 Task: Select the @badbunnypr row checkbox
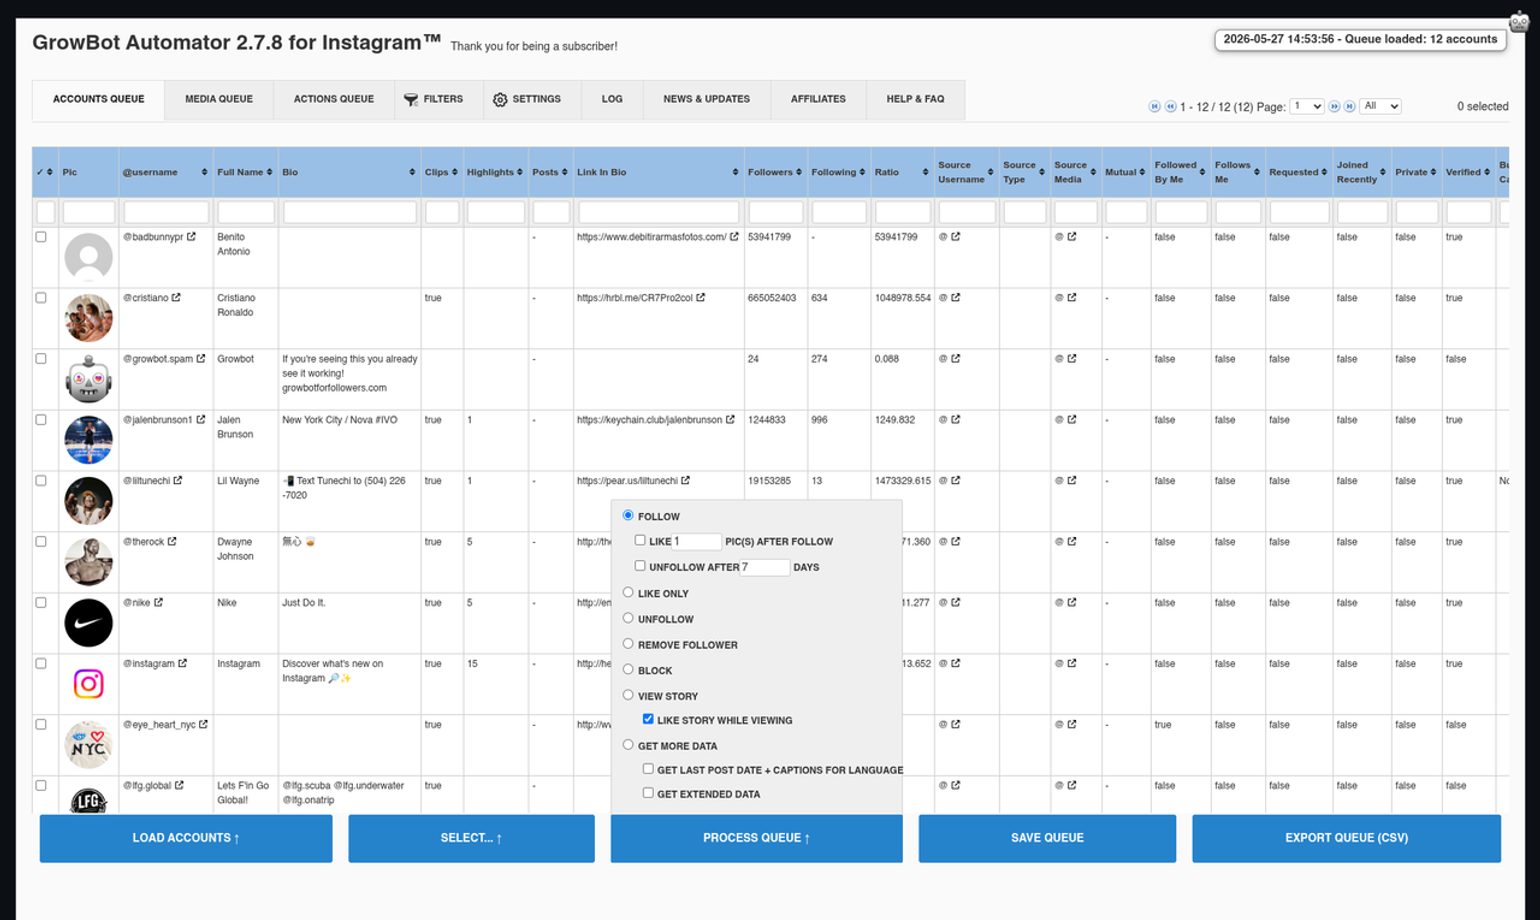tap(41, 237)
